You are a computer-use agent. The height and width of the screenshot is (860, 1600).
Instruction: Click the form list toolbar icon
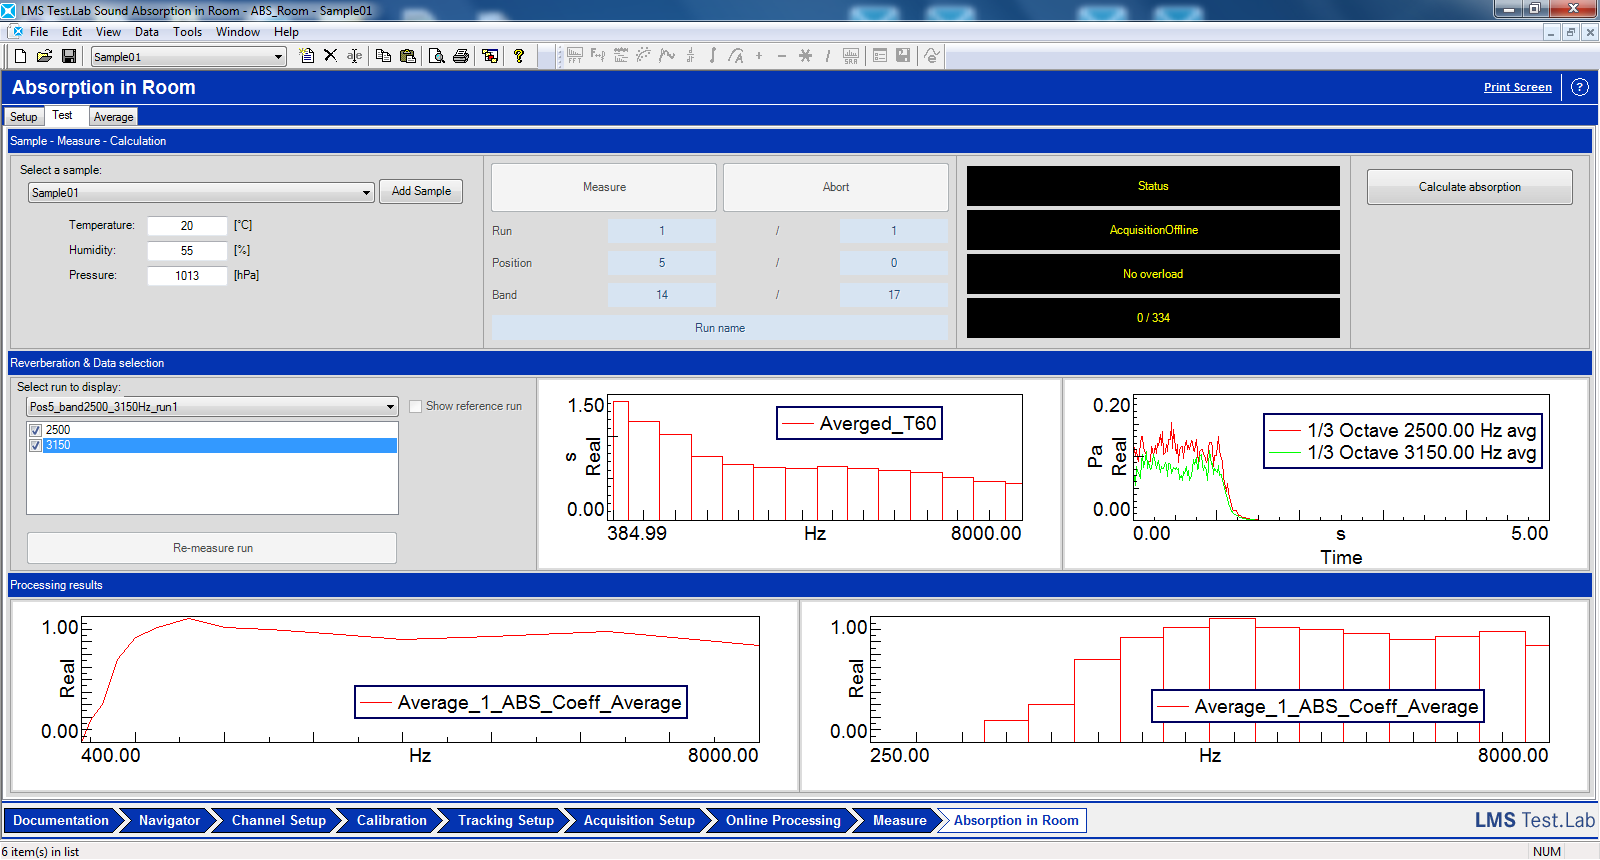tap(880, 56)
